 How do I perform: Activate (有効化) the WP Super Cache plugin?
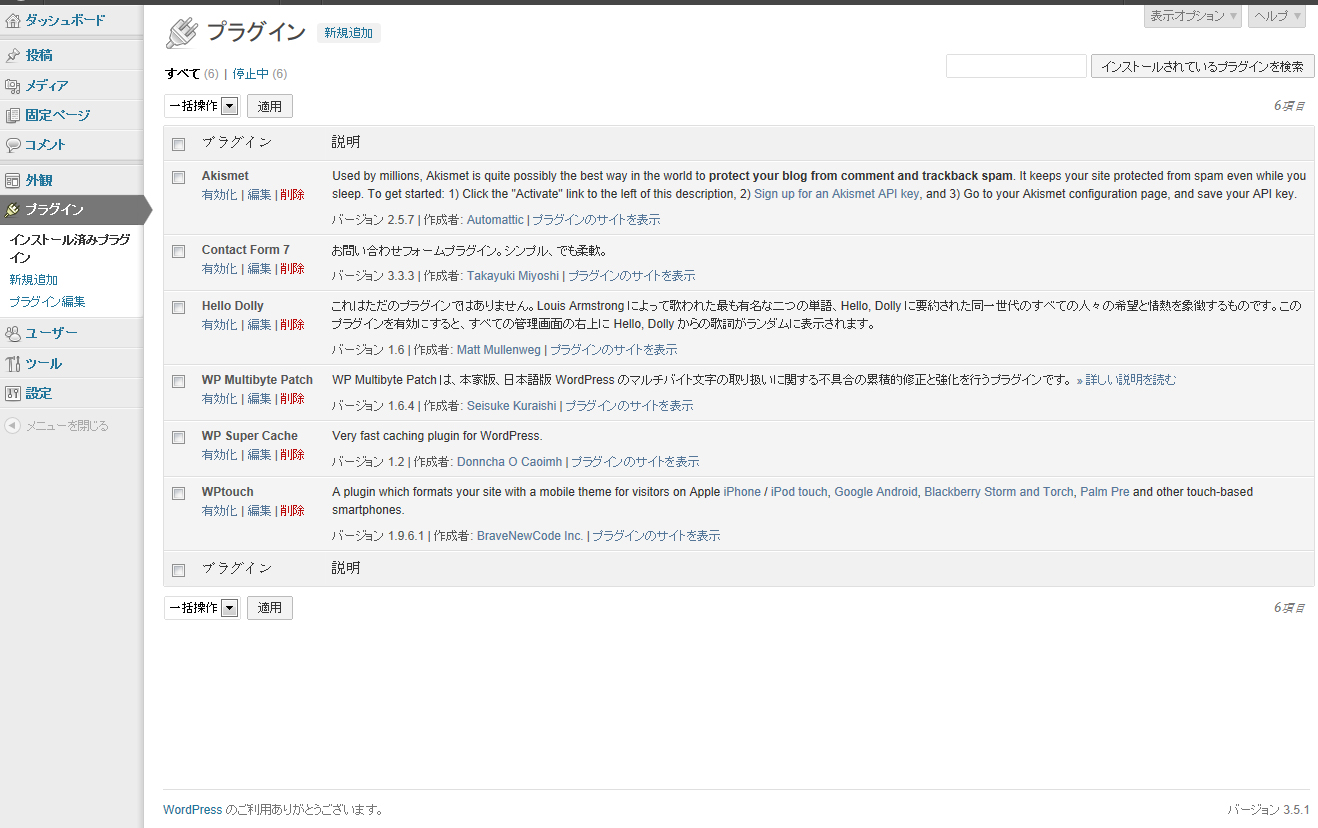click(219, 455)
